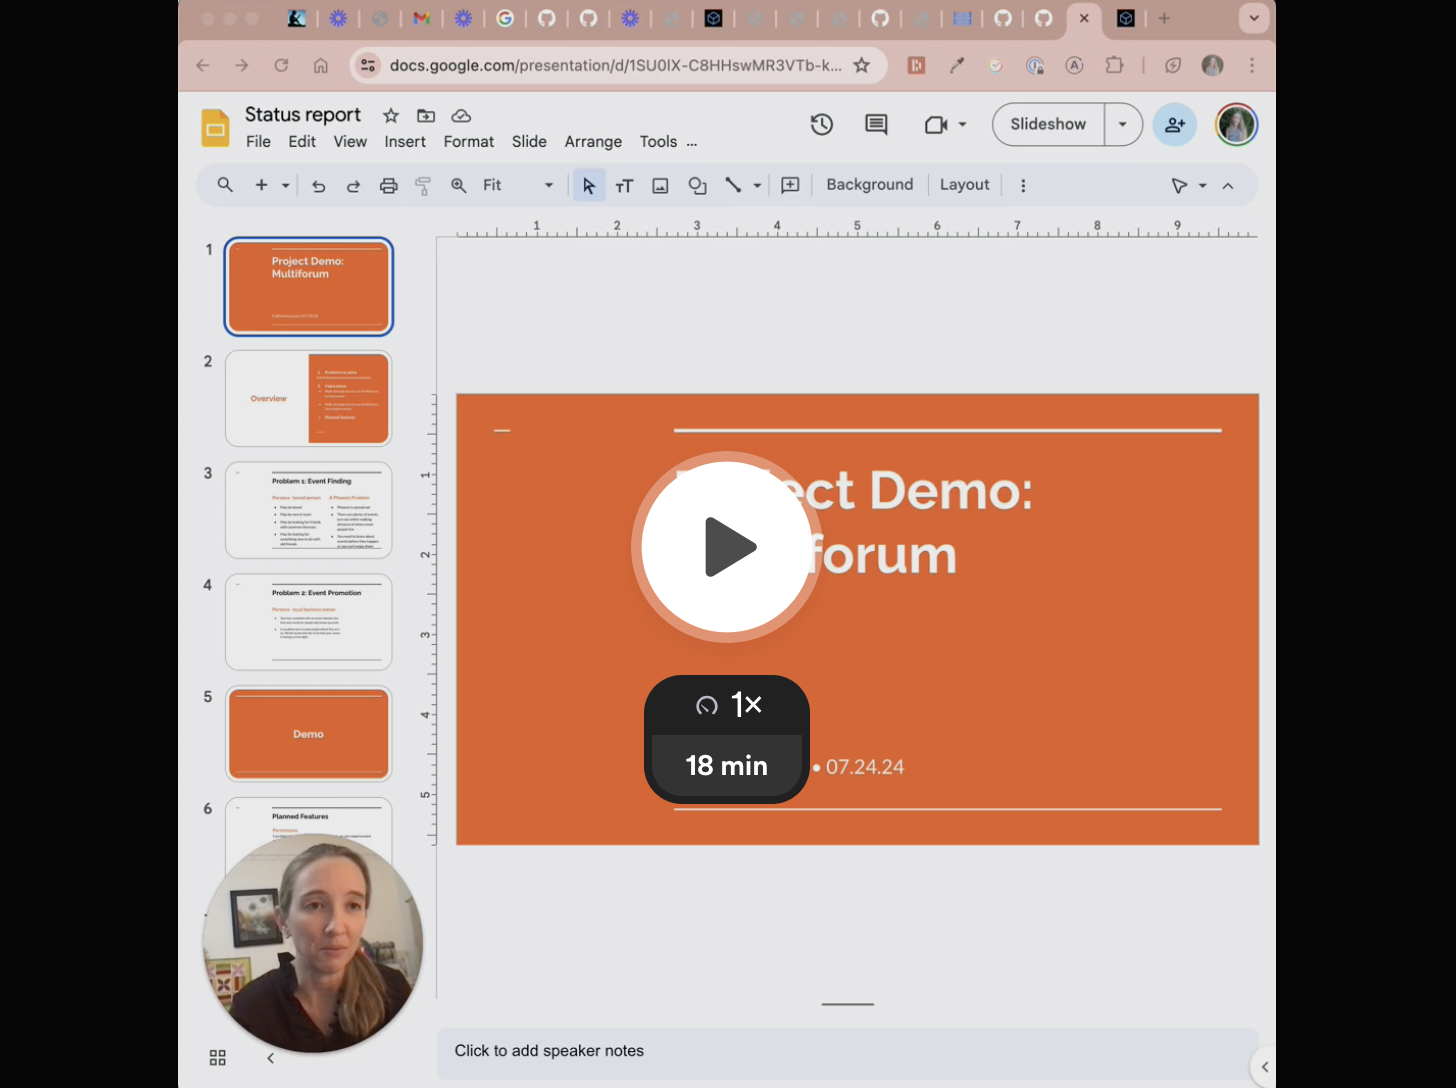
Task: Click the grid view icon
Action: (218, 1058)
